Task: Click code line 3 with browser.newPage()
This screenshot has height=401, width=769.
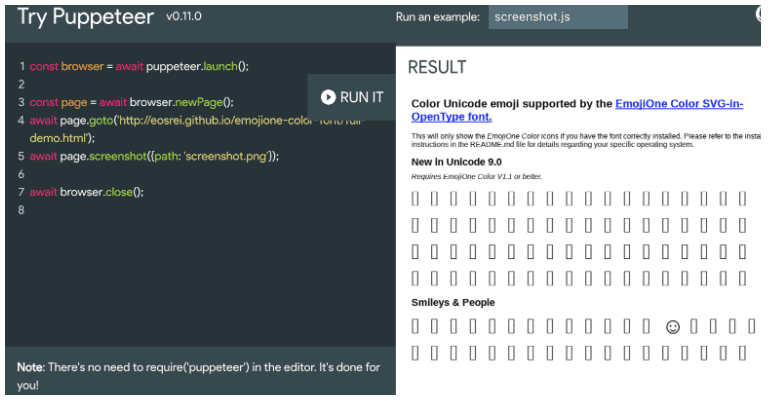Action: [131, 102]
